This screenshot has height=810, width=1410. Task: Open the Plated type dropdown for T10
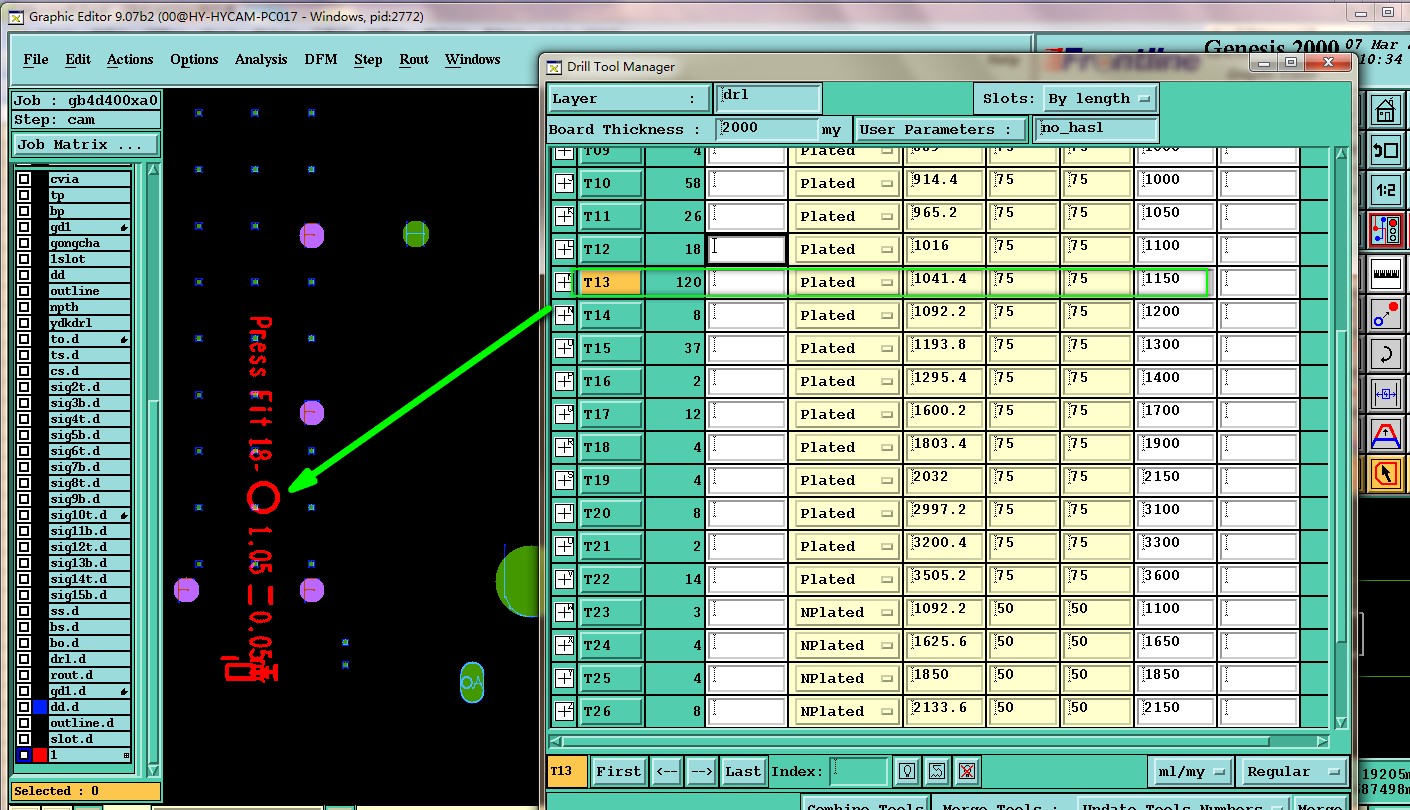pos(846,183)
